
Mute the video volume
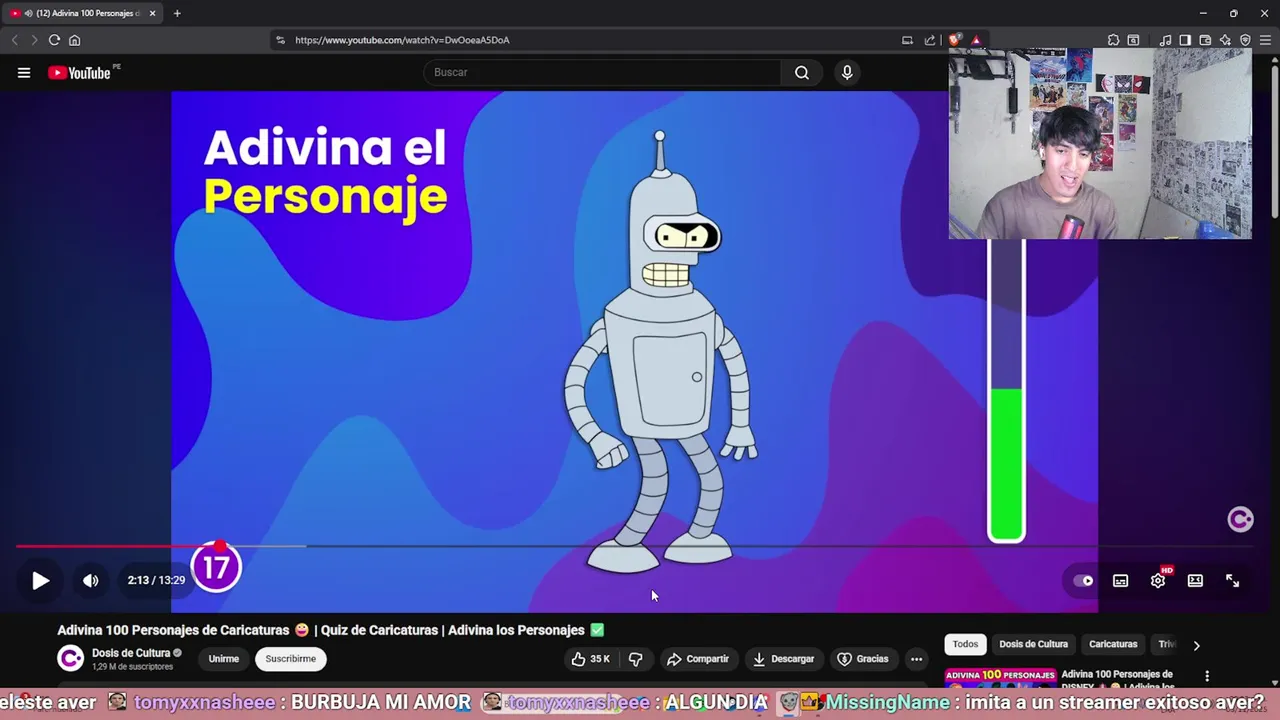click(x=91, y=580)
